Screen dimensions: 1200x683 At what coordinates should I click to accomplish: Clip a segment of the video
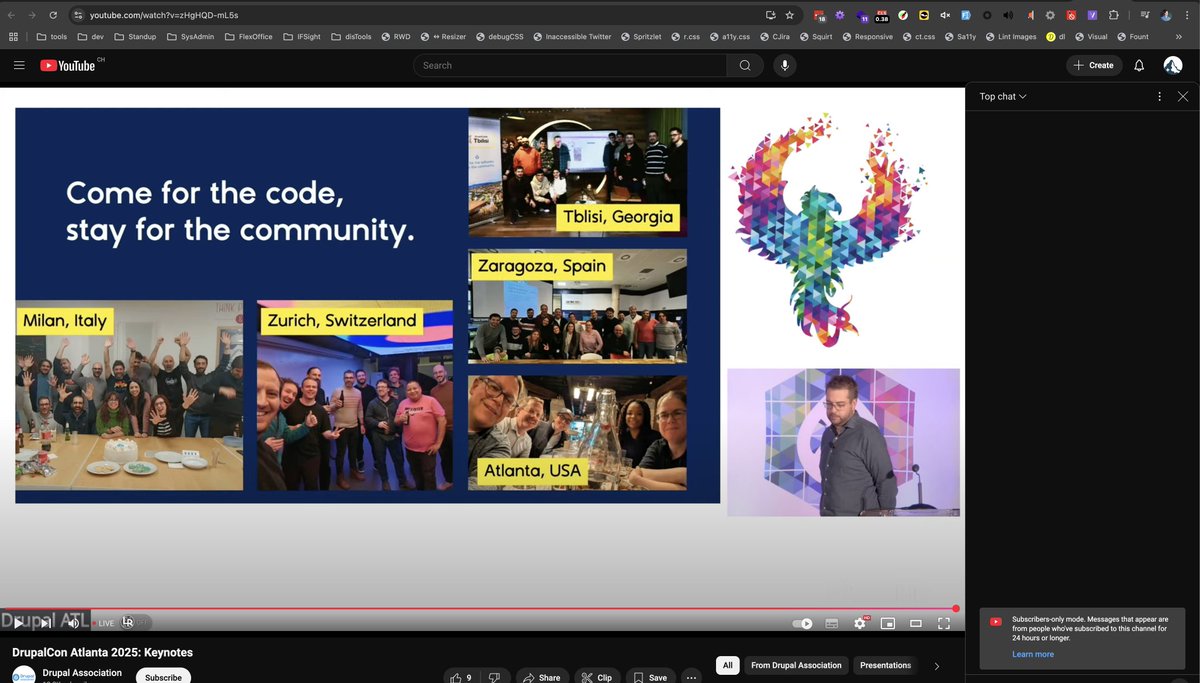pyautogui.click(x=597, y=677)
